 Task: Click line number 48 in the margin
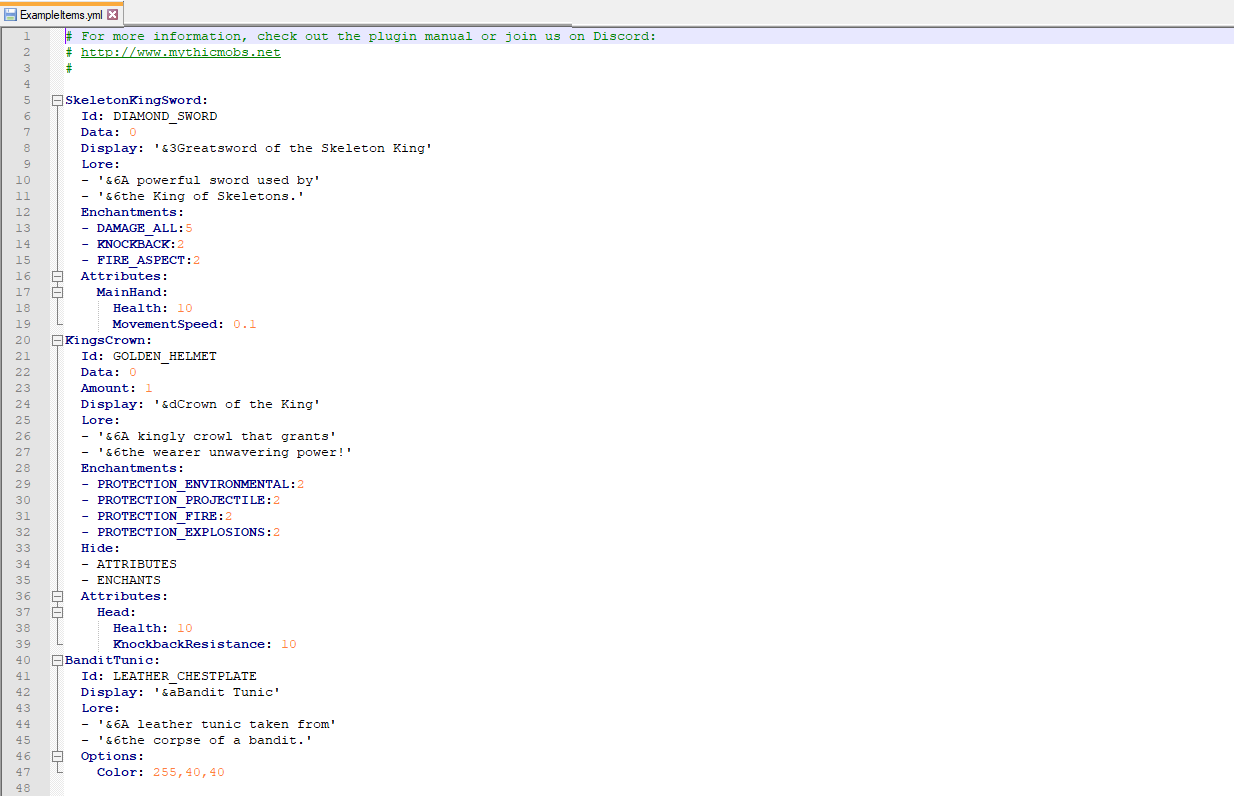pos(23,788)
